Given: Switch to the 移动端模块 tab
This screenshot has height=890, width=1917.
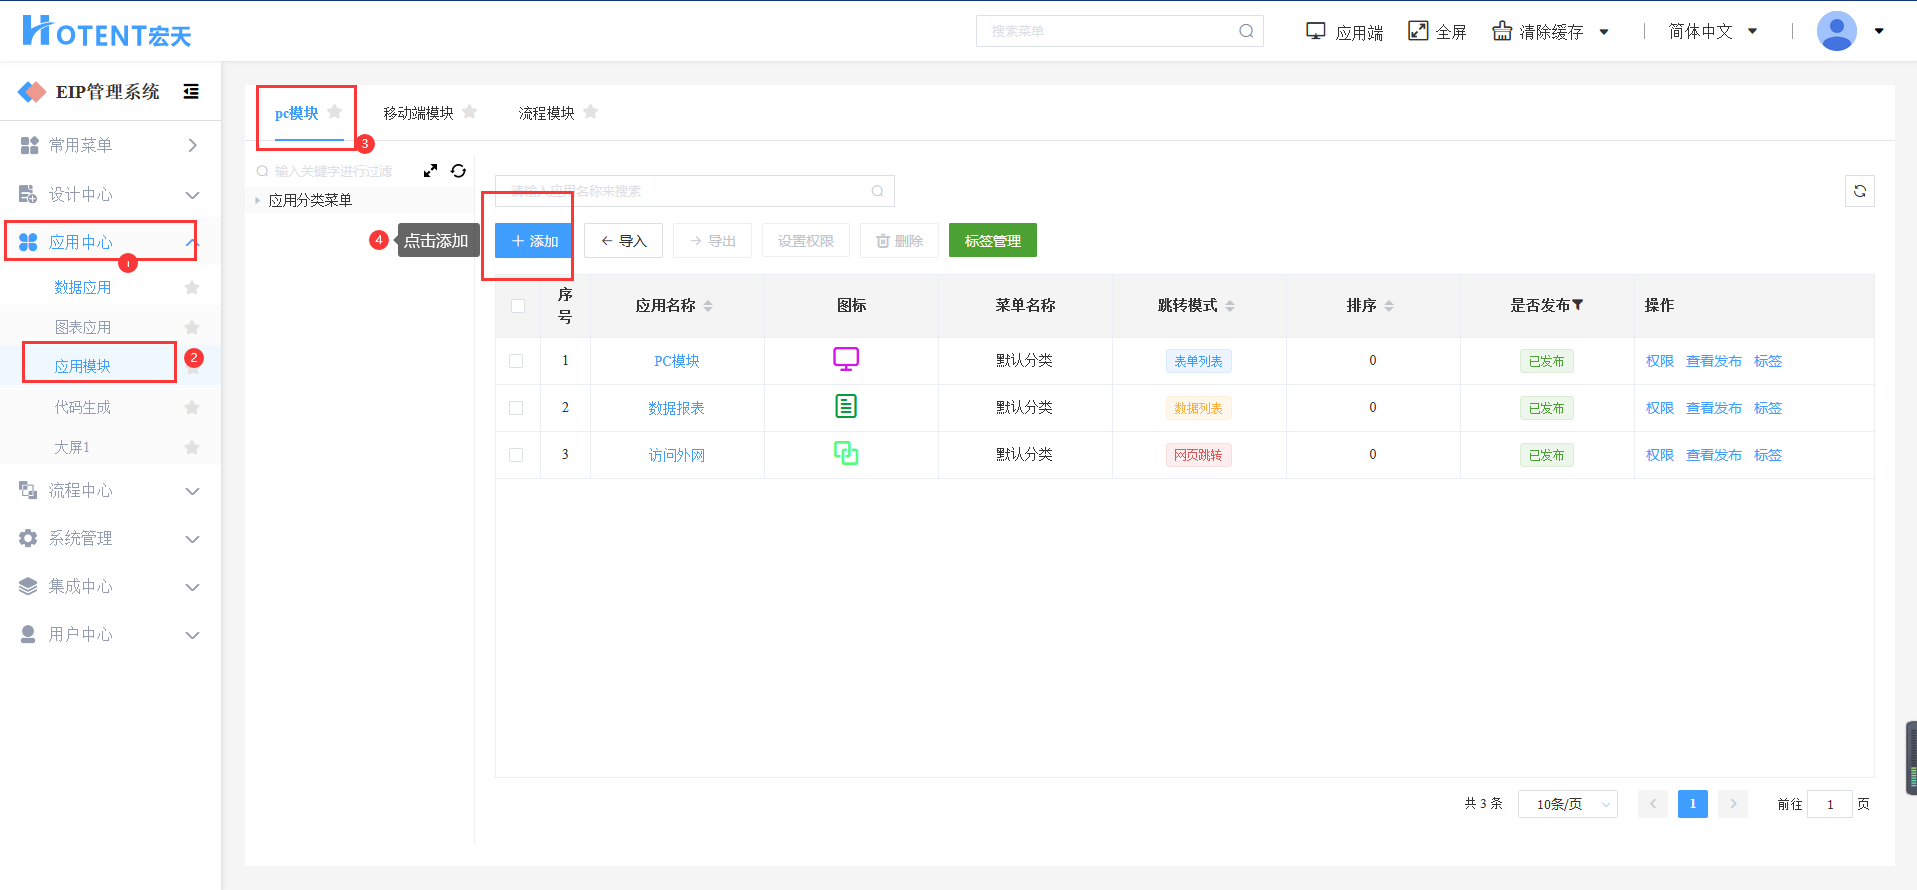Looking at the screenshot, I should pyautogui.click(x=418, y=113).
